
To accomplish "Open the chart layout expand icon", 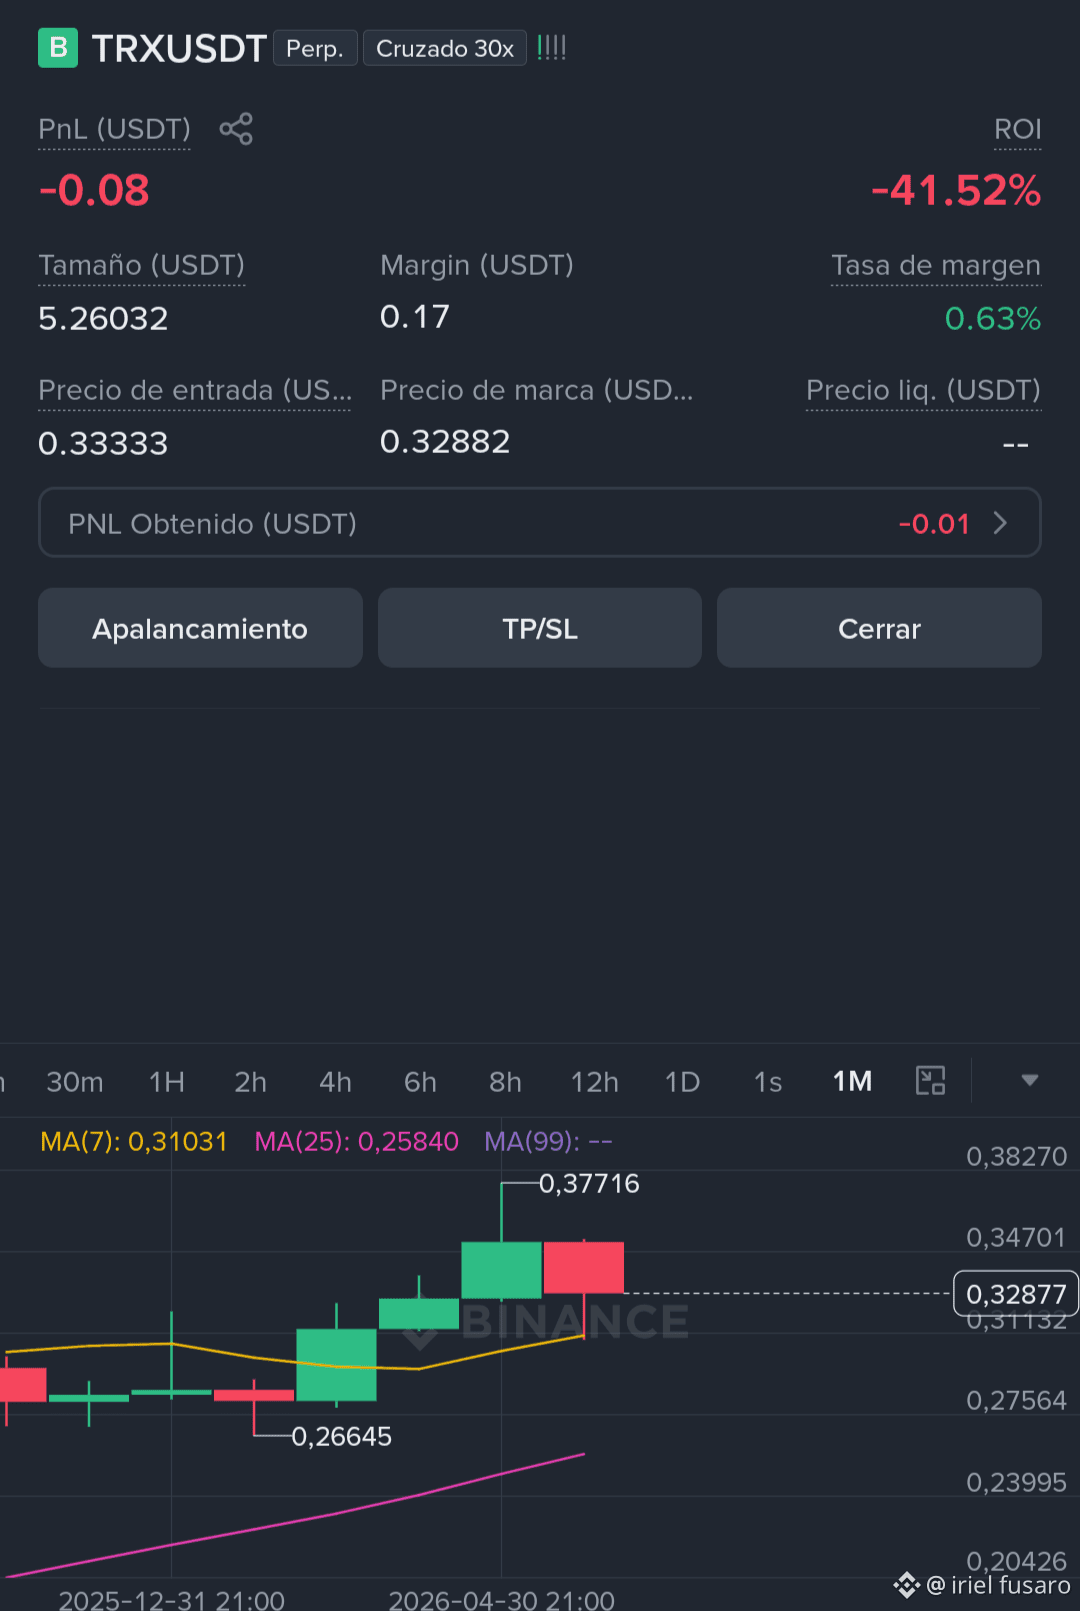I will point(931,1081).
